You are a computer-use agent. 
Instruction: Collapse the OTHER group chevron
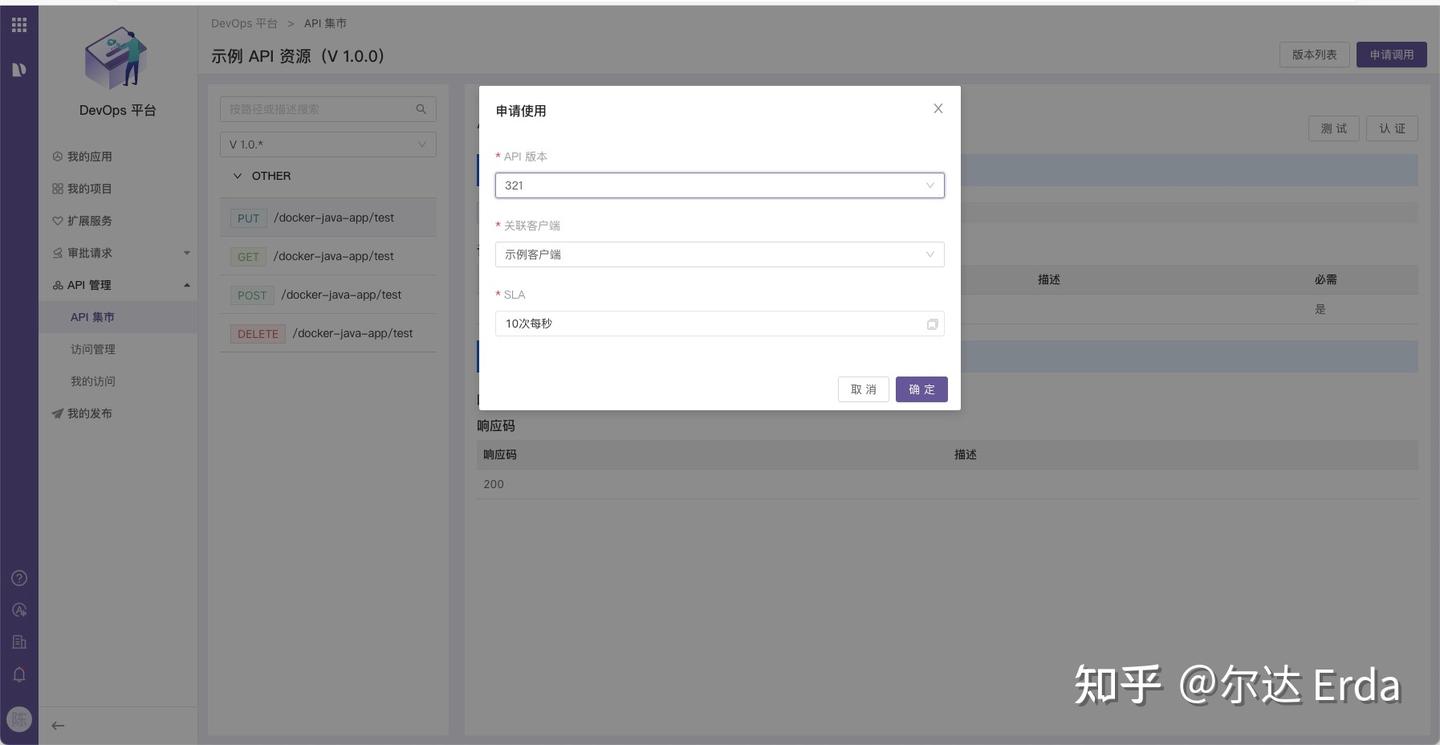[237, 176]
